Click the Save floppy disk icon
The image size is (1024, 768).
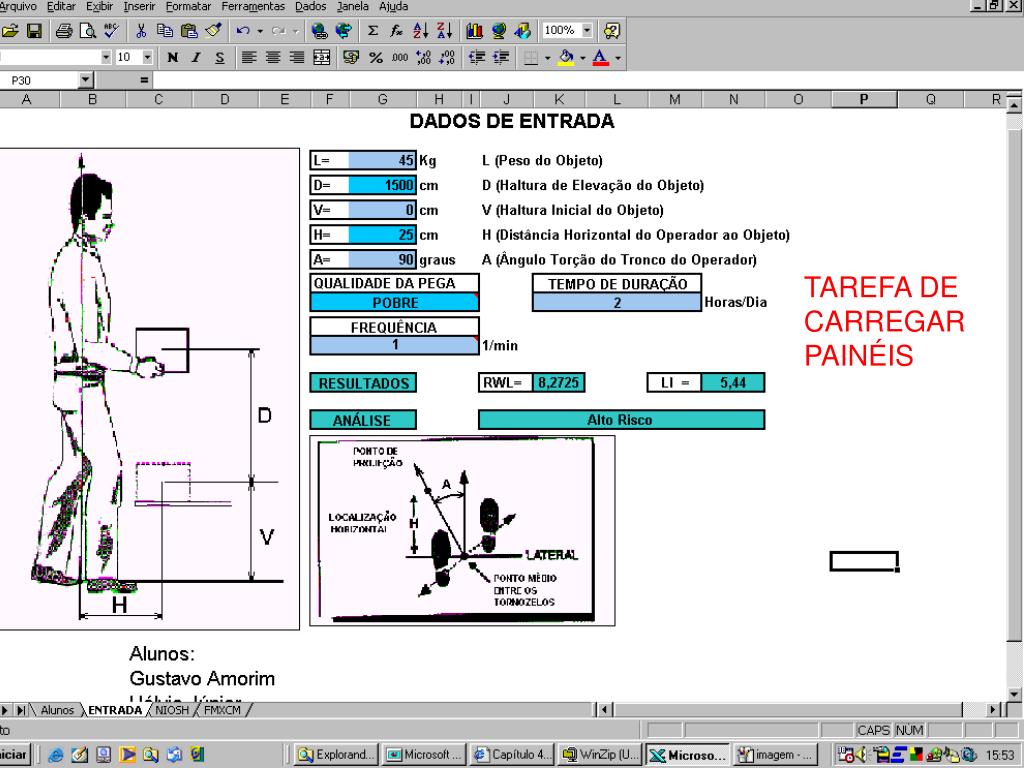(34, 31)
